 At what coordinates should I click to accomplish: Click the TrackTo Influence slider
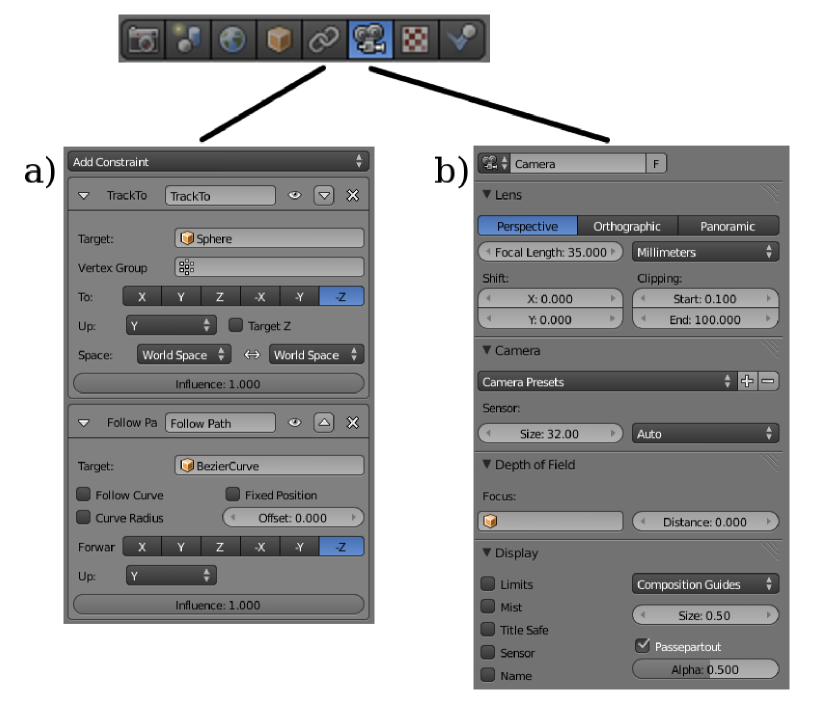pyautogui.click(x=219, y=383)
